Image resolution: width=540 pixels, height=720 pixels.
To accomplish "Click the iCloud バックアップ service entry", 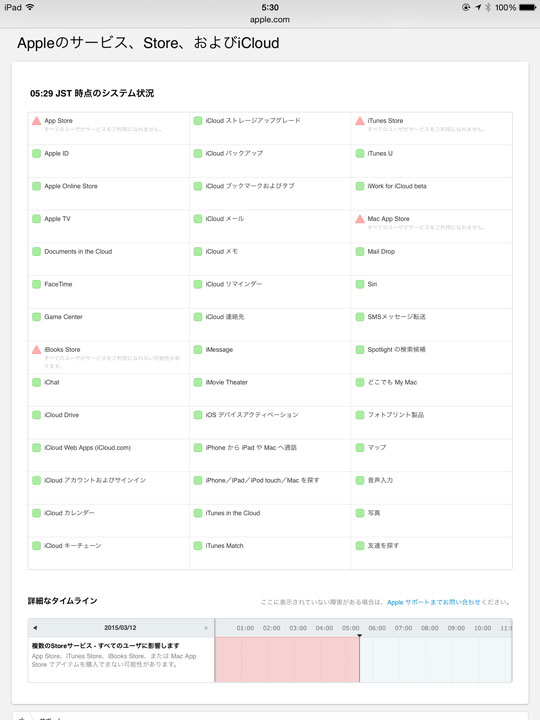I will point(270,161).
